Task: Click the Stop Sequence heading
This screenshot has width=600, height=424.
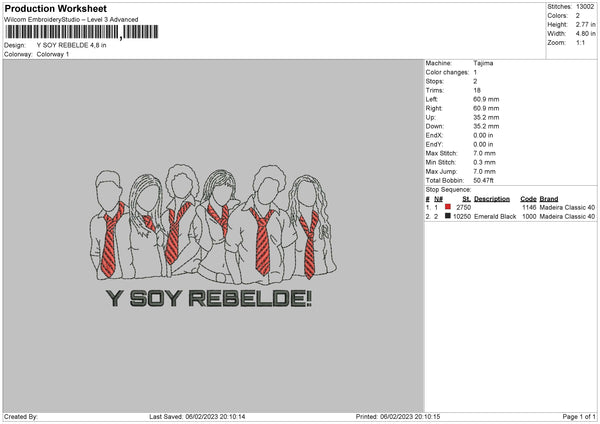Action: 448,190
